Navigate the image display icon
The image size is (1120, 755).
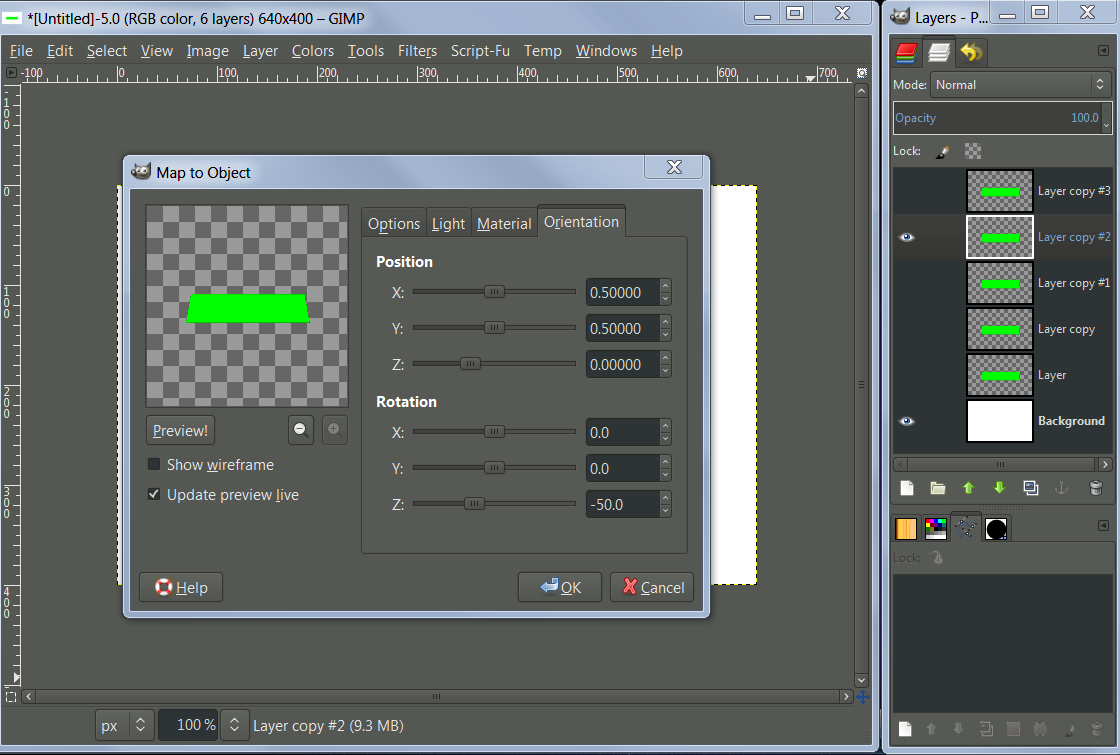coord(862,697)
